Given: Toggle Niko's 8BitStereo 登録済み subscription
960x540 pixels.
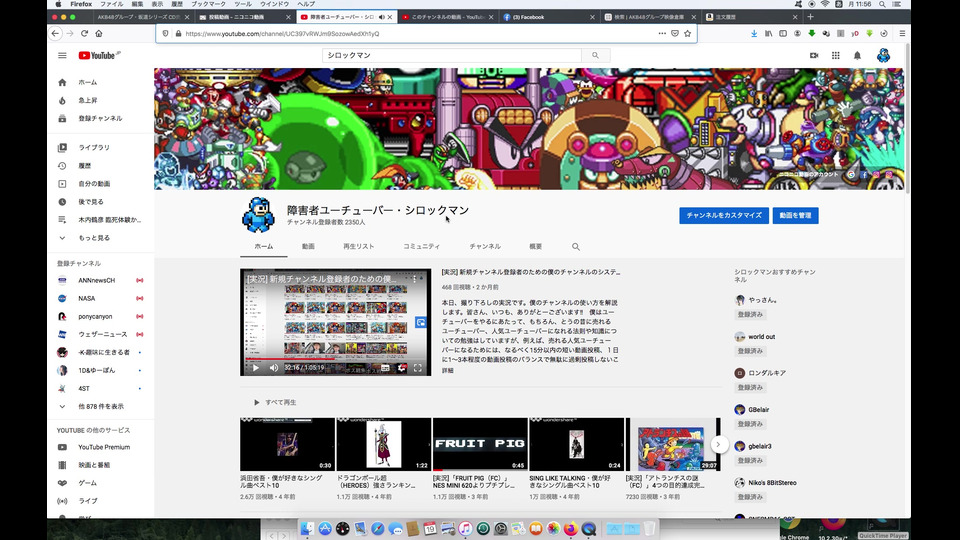Looking at the screenshot, I should coord(750,497).
